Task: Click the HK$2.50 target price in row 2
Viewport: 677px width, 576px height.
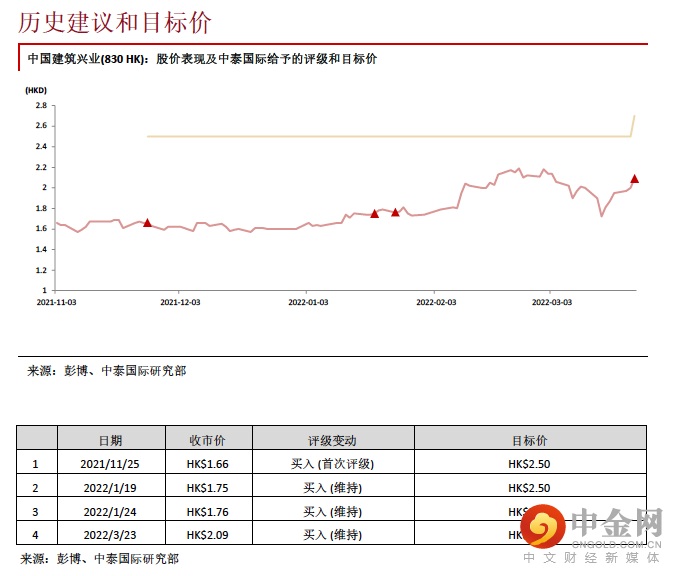Action: click(x=529, y=488)
